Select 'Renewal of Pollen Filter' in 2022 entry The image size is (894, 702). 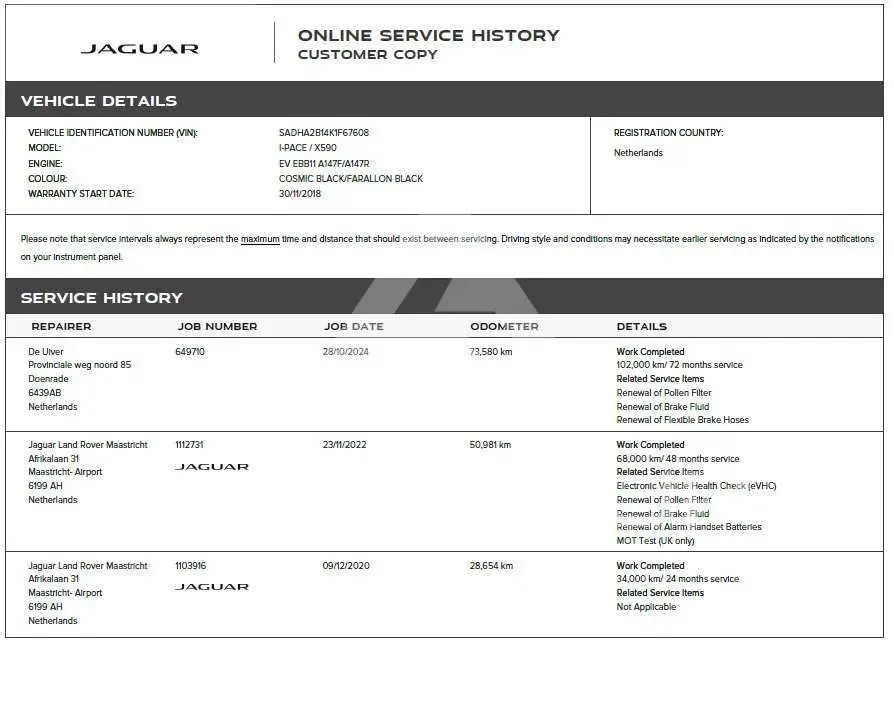pyautogui.click(x=664, y=500)
